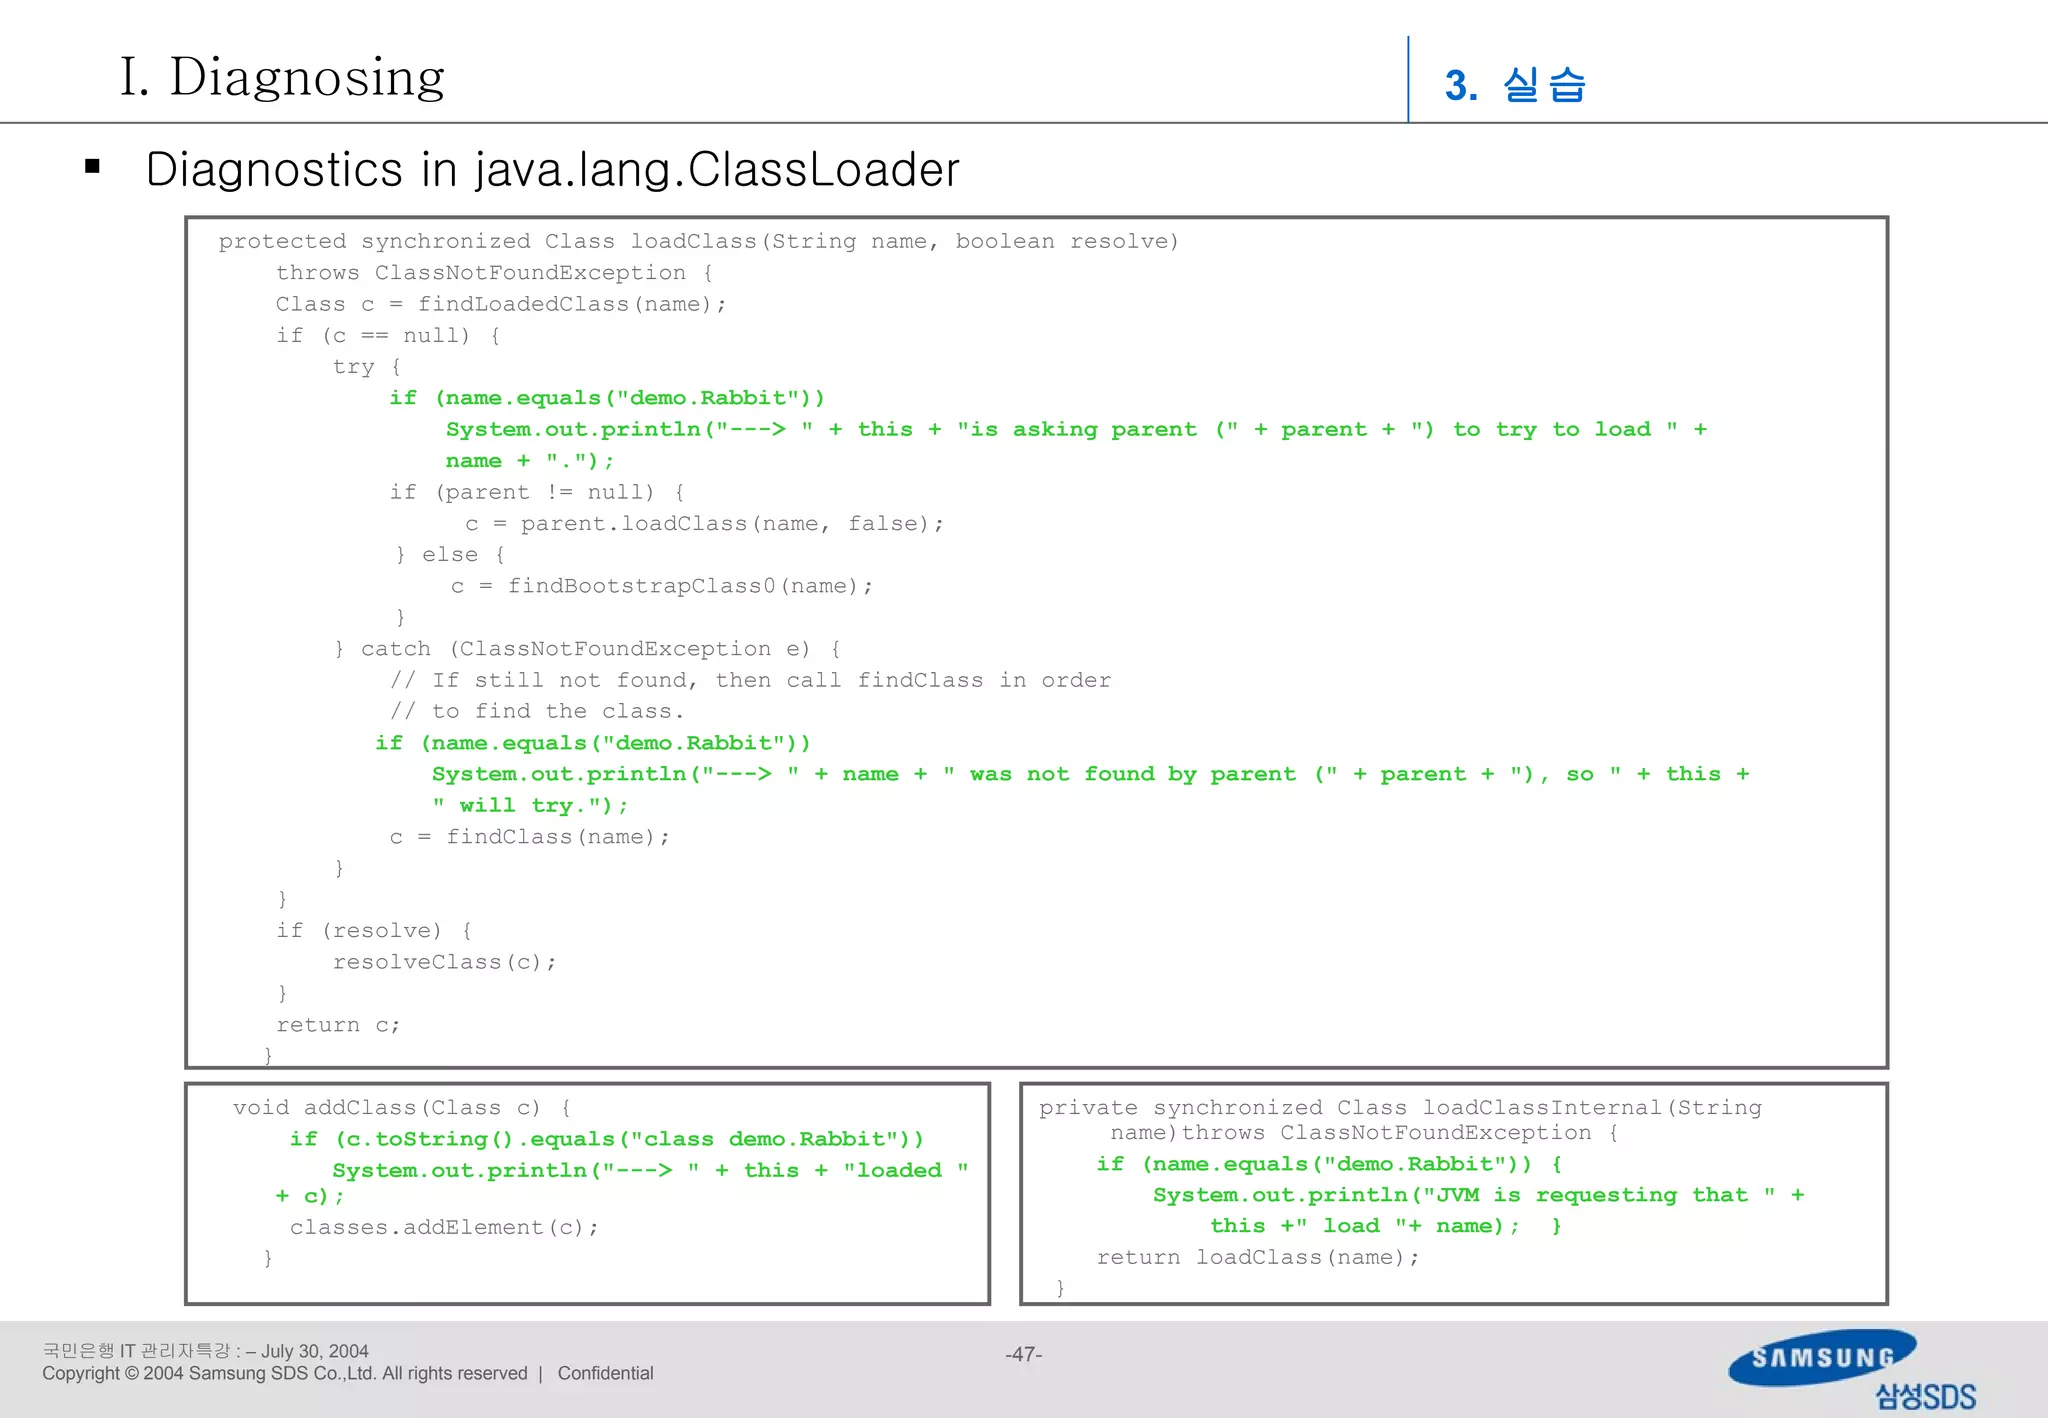Click the 'JVM is requesting that' println line
Image resolution: width=2048 pixels, height=1418 pixels.
pyautogui.click(x=1477, y=1195)
